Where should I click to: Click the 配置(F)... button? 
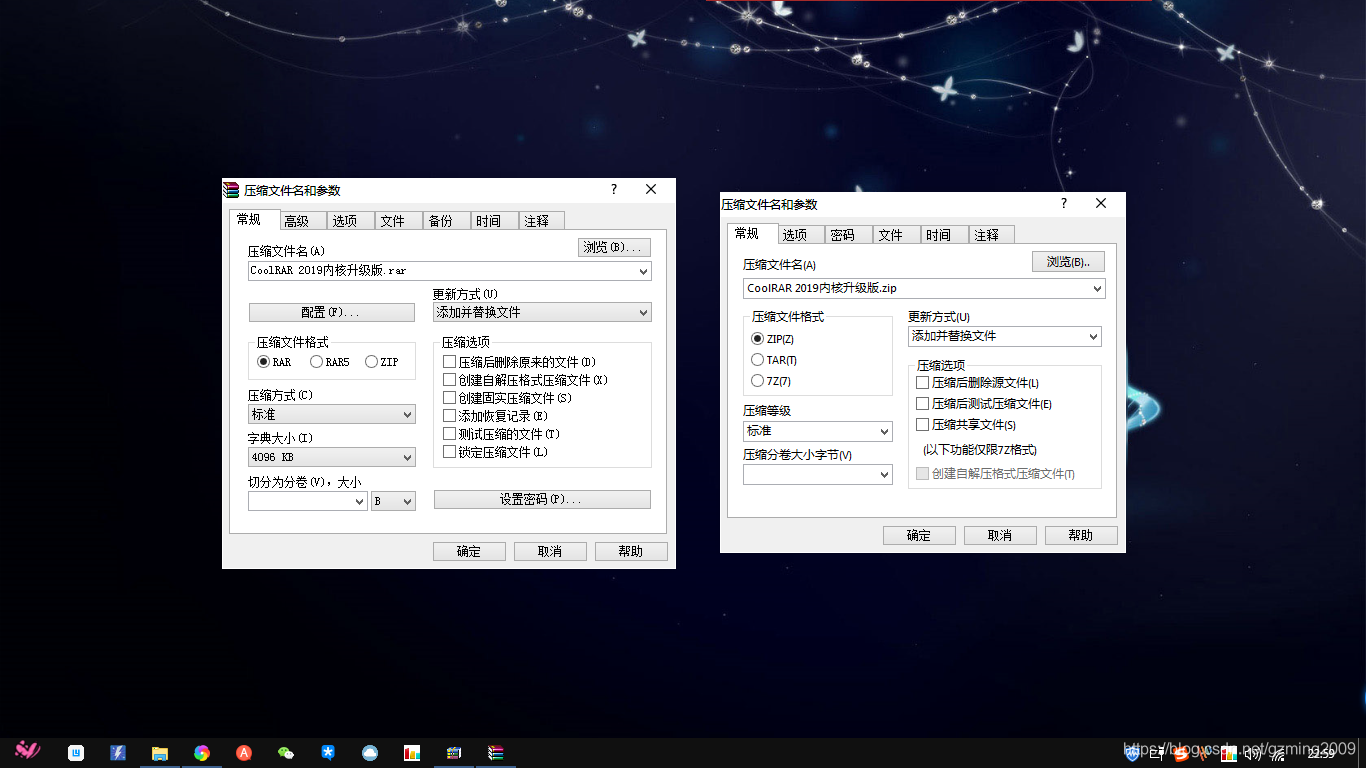[x=331, y=313]
